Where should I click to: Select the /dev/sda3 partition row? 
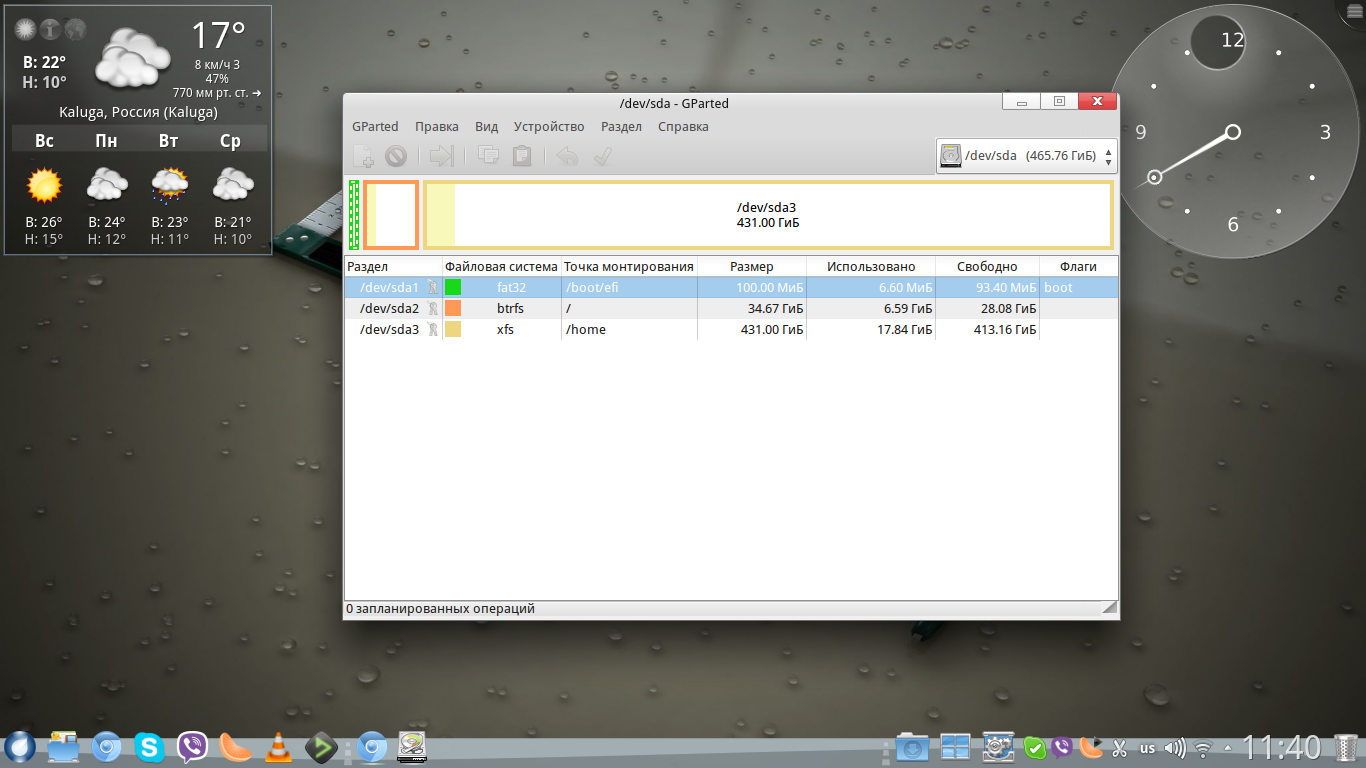tap(731, 329)
